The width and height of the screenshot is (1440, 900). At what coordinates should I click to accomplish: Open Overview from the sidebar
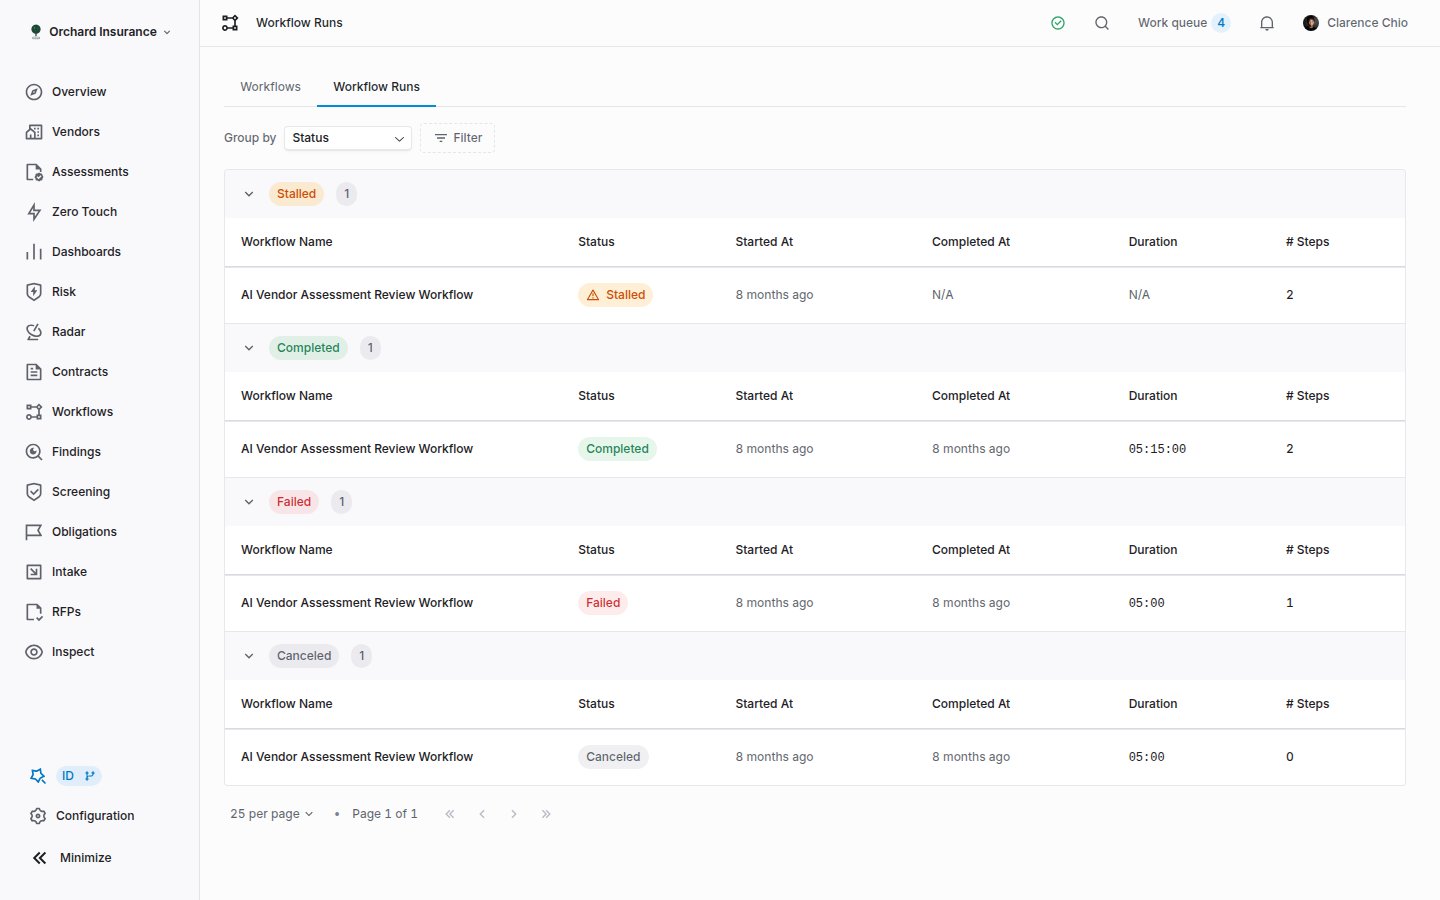(x=79, y=92)
